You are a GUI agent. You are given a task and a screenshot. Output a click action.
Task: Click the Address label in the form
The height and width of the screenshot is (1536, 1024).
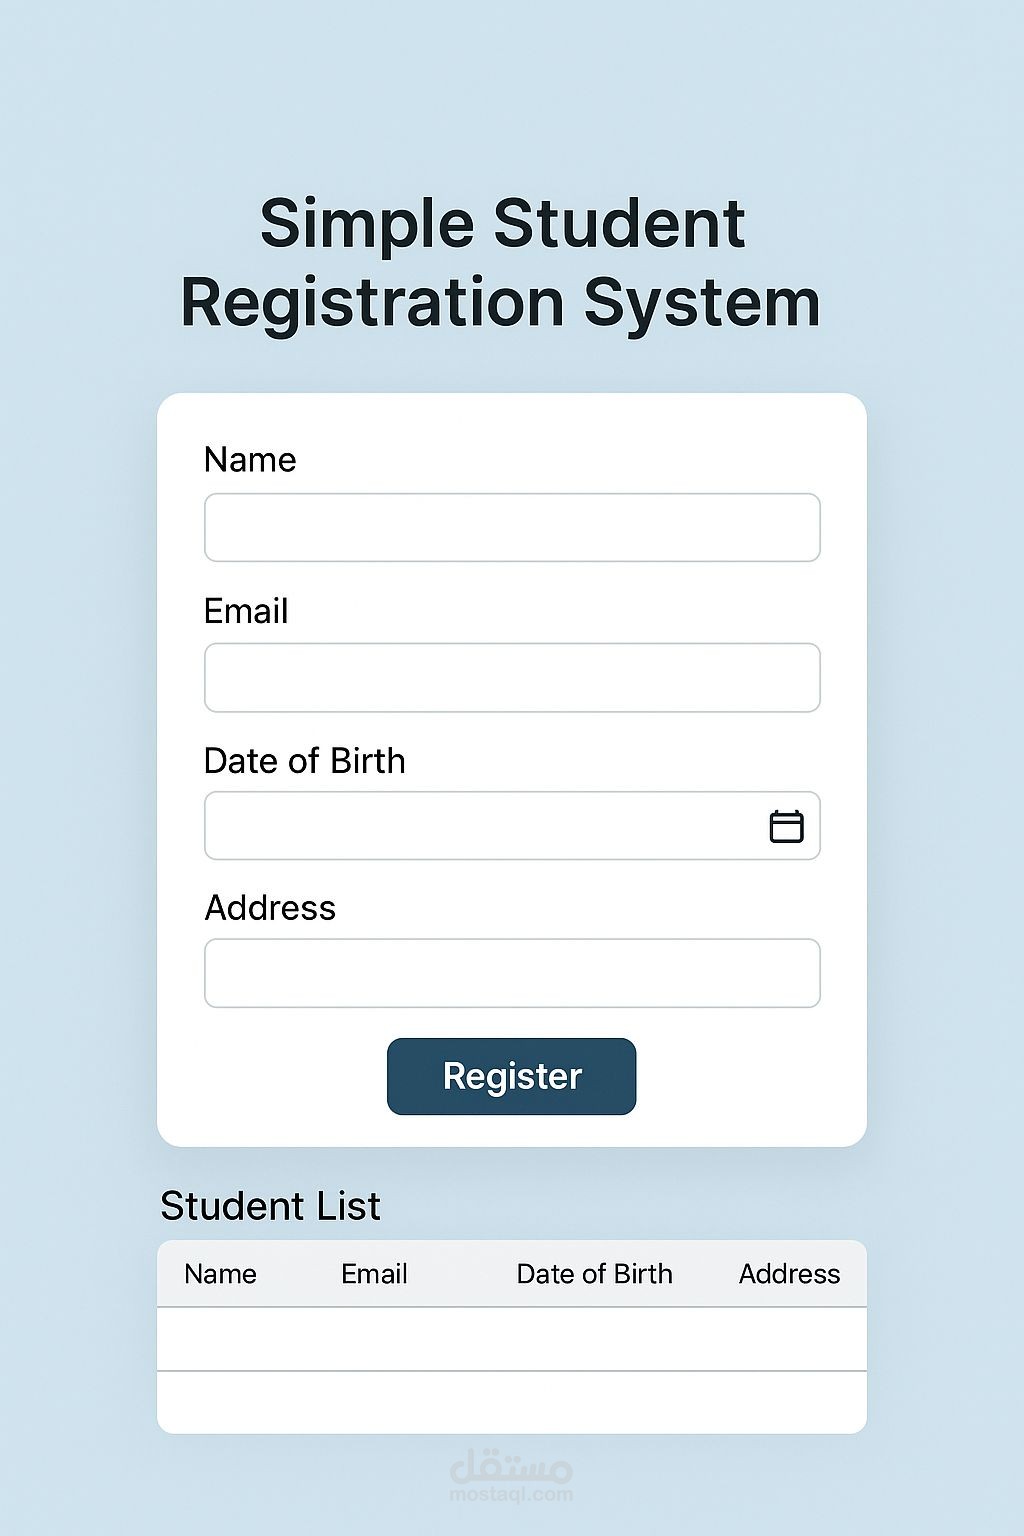270,908
